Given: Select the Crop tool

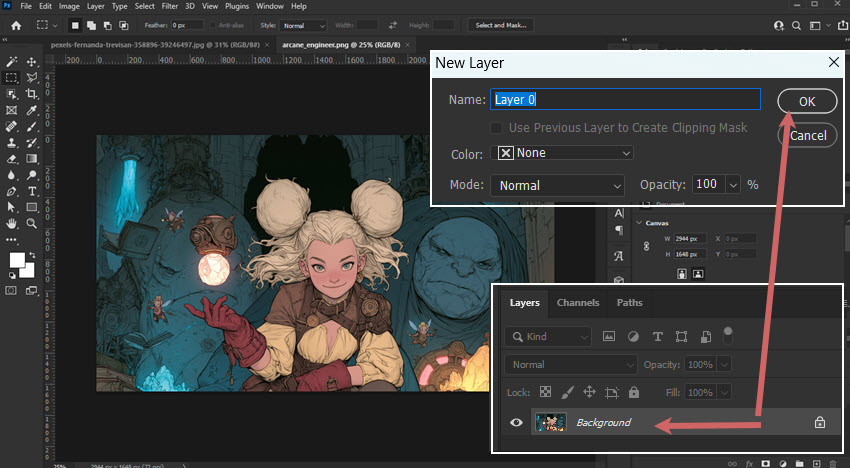Looking at the screenshot, I should pyautogui.click(x=32, y=94).
